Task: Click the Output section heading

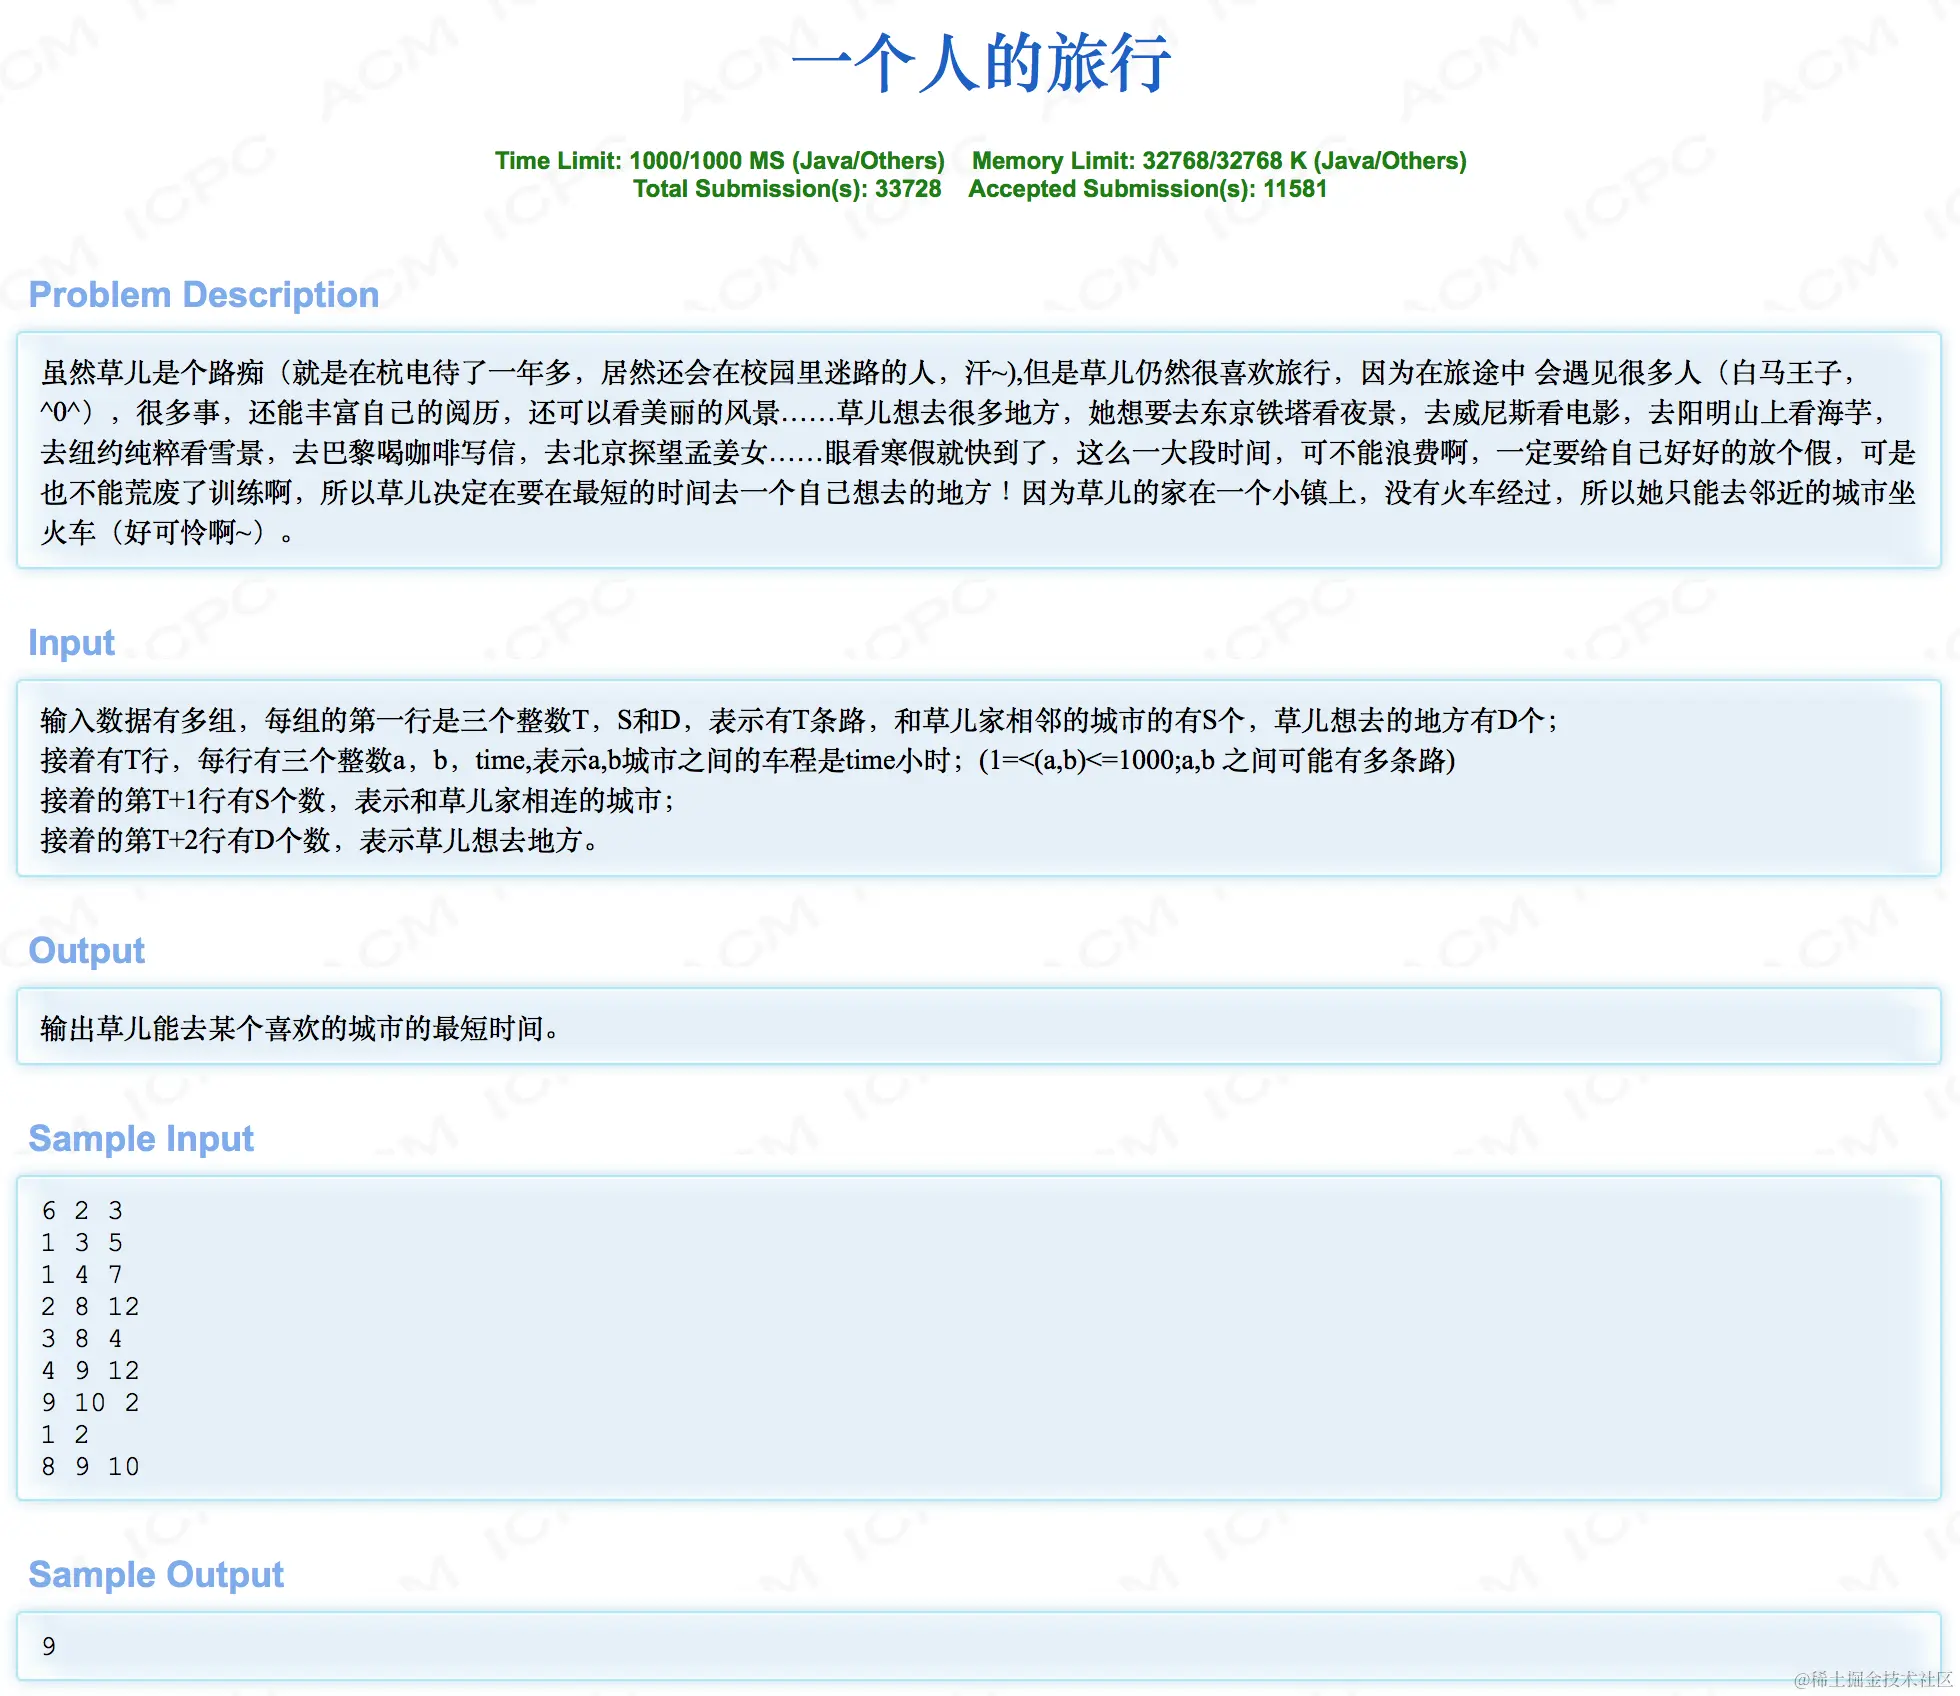Action: coord(87,951)
